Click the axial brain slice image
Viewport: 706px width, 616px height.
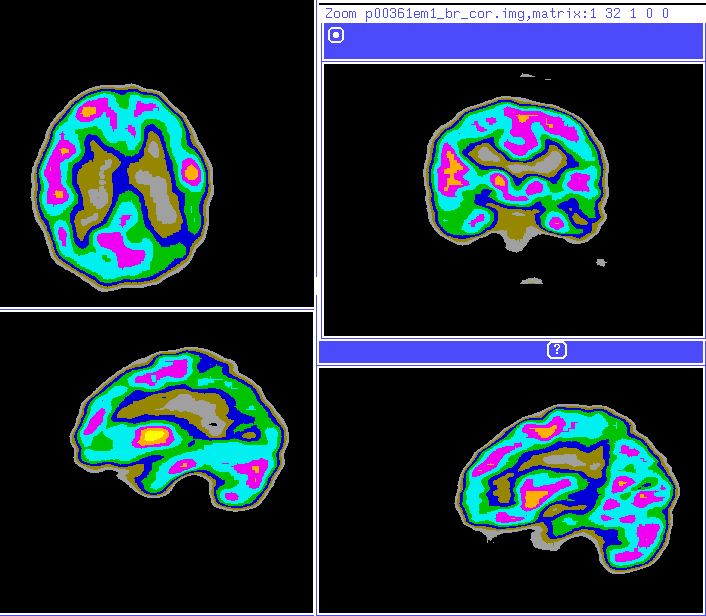122,187
